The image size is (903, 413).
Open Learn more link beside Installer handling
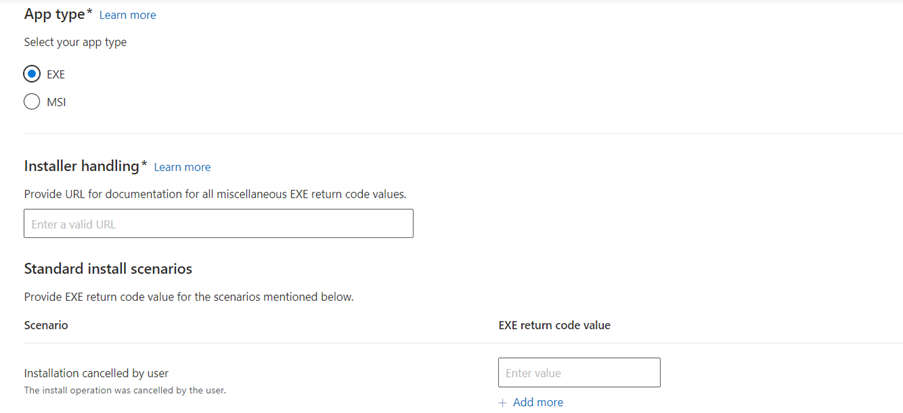pos(182,167)
